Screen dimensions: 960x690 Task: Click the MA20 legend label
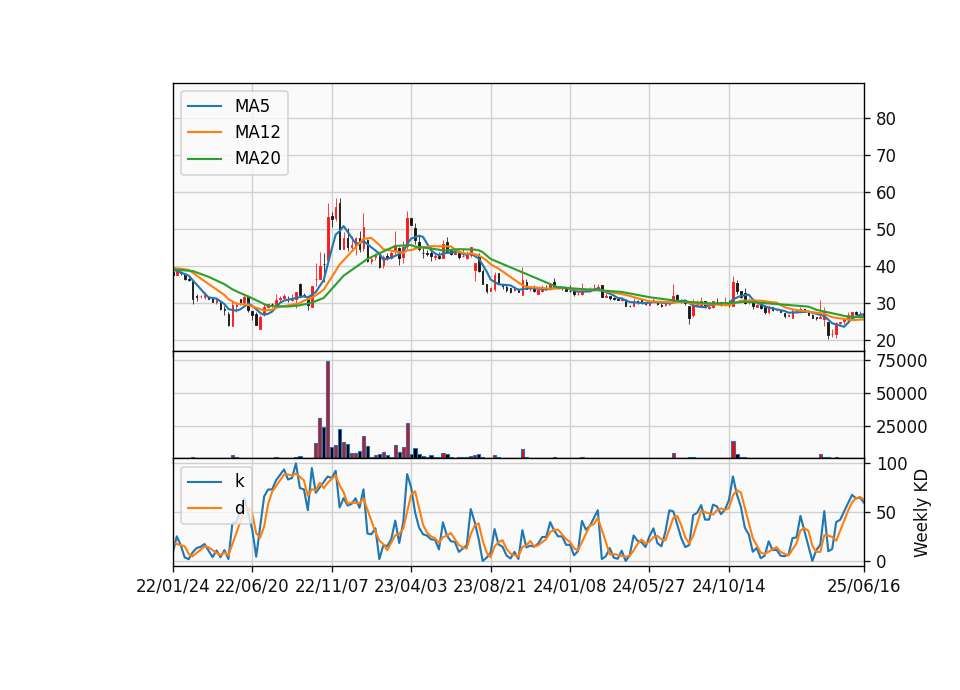tap(257, 158)
